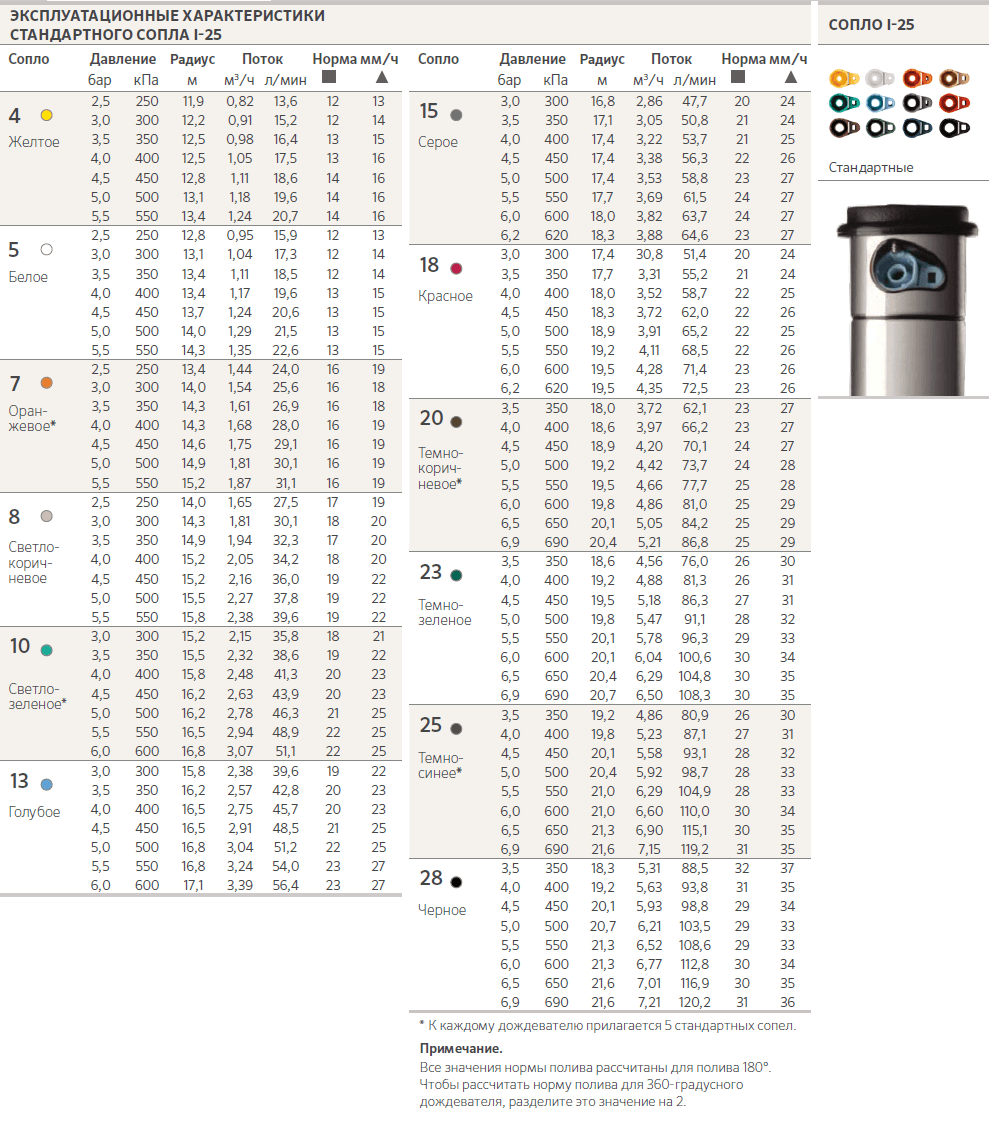
Task: Click the blue dot beside nozzle 13
Action: [46, 784]
